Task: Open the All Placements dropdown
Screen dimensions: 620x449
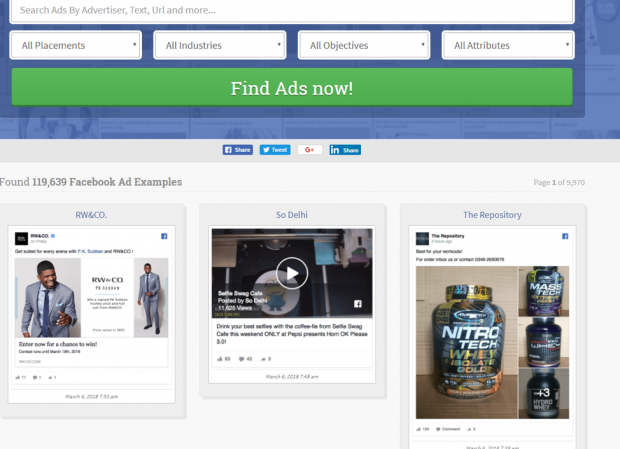Action: (x=76, y=45)
